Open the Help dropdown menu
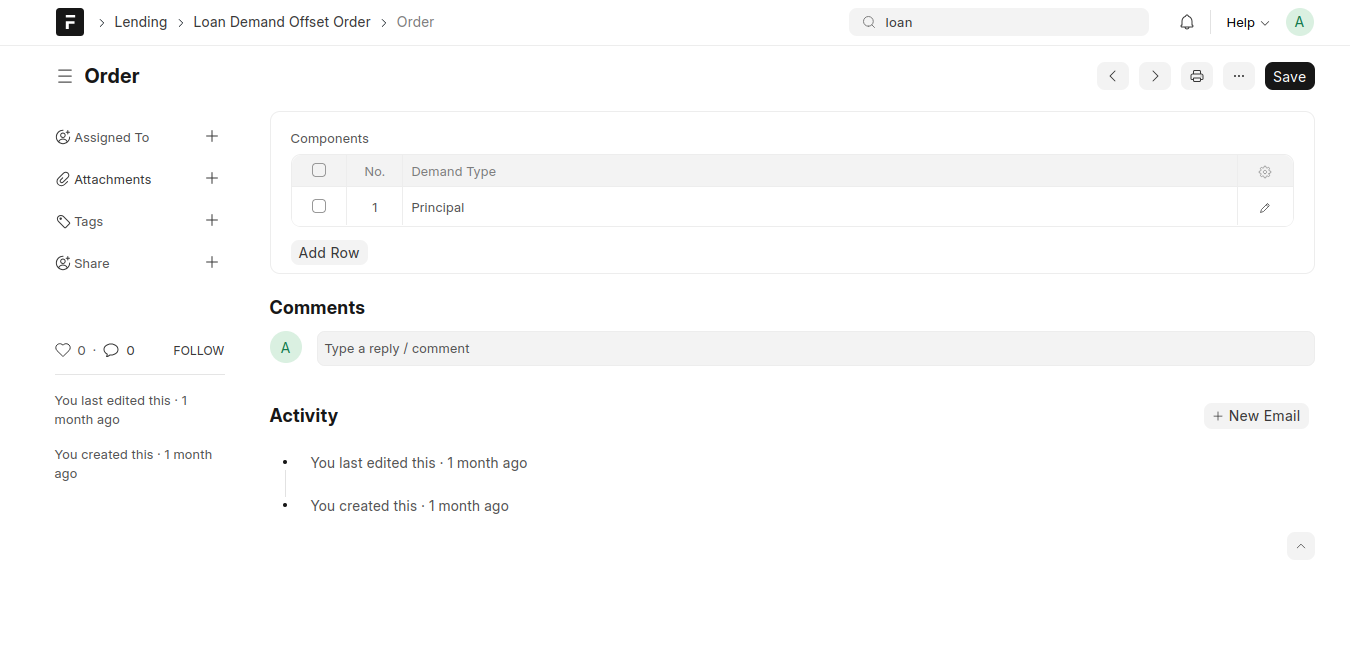 coord(1247,22)
